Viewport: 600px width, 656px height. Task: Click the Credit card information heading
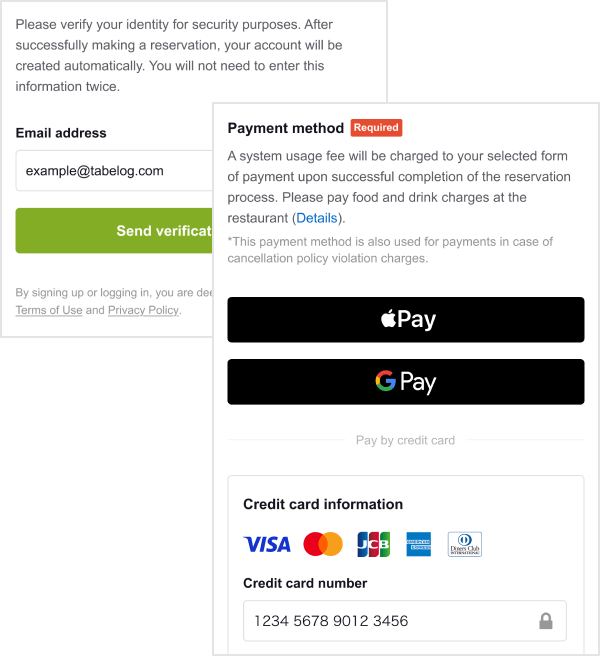tap(323, 504)
